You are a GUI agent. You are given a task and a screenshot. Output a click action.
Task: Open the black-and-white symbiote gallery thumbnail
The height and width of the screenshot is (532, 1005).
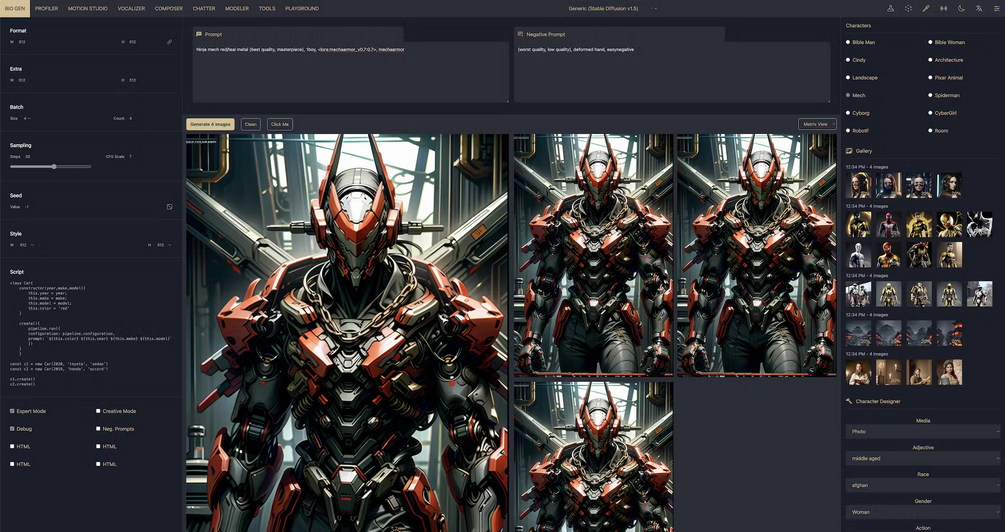click(x=979, y=224)
